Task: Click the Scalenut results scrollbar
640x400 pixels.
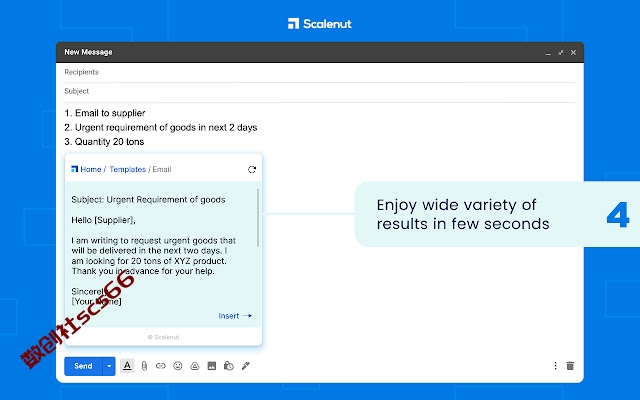Action: click(x=258, y=218)
